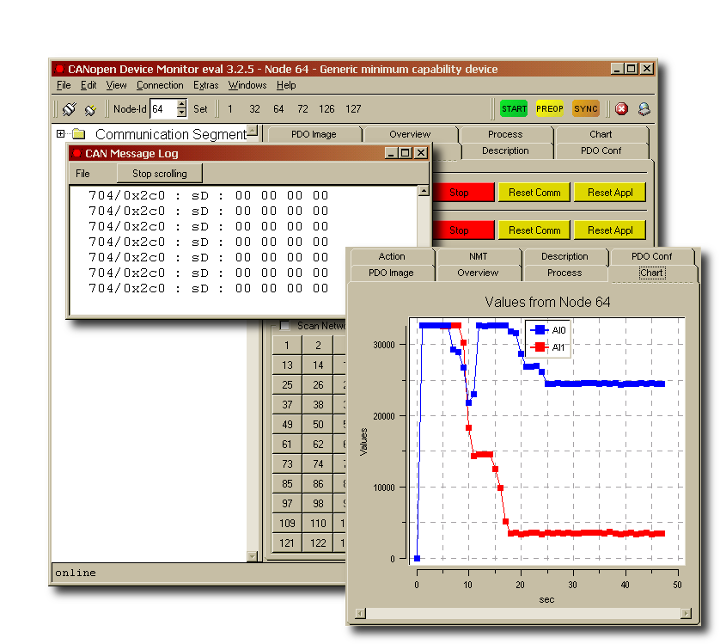Image resolution: width=720 pixels, height=644 pixels.
Task: Click node cell 13 in network grid
Action: (287, 365)
